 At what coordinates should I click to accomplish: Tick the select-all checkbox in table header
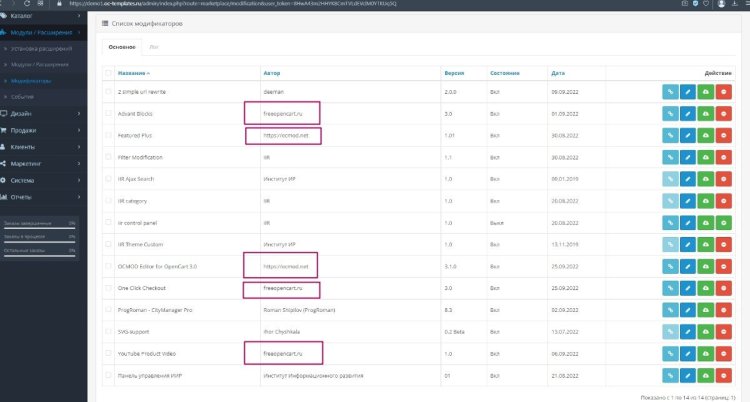(109, 73)
